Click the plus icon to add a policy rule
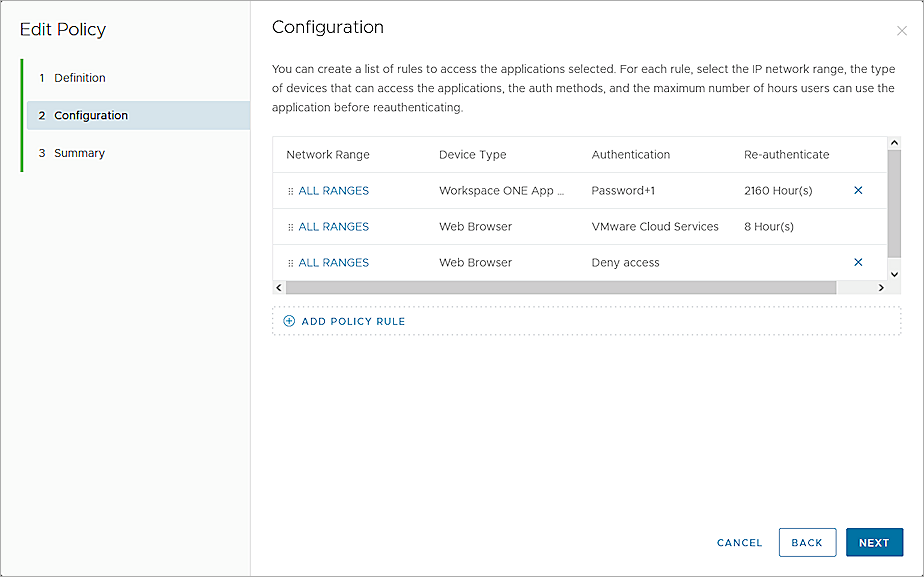Viewport: 924px width, 577px height. click(x=290, y=320)
